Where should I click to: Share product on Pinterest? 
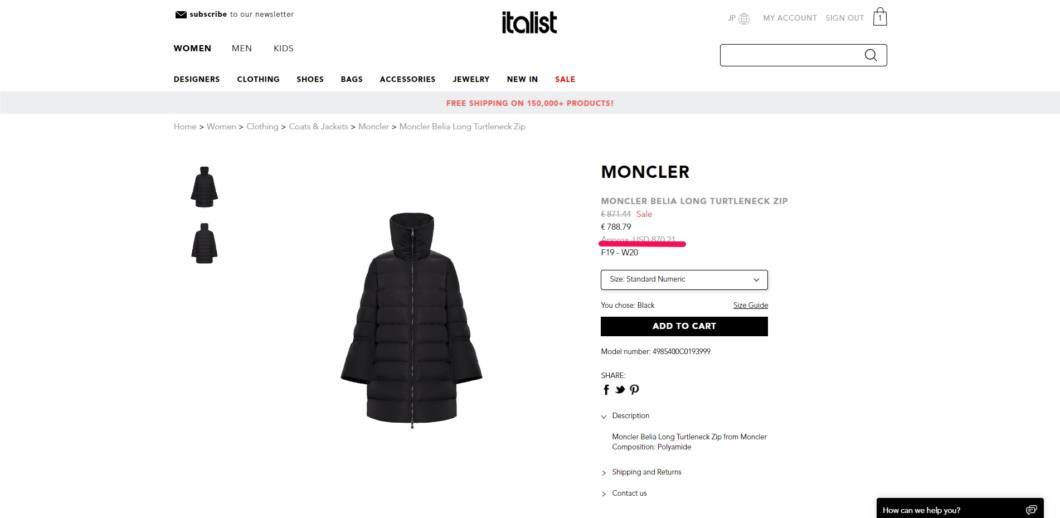(634, 390)
